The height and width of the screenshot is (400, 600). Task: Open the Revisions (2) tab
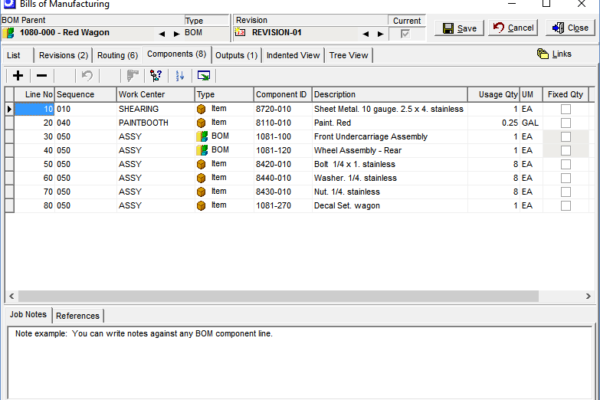(64, 55)
